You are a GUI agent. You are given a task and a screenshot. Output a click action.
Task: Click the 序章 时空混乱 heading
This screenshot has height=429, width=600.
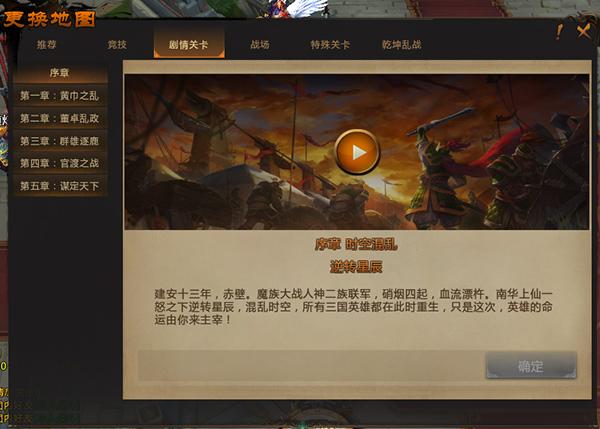coord(356,244)
